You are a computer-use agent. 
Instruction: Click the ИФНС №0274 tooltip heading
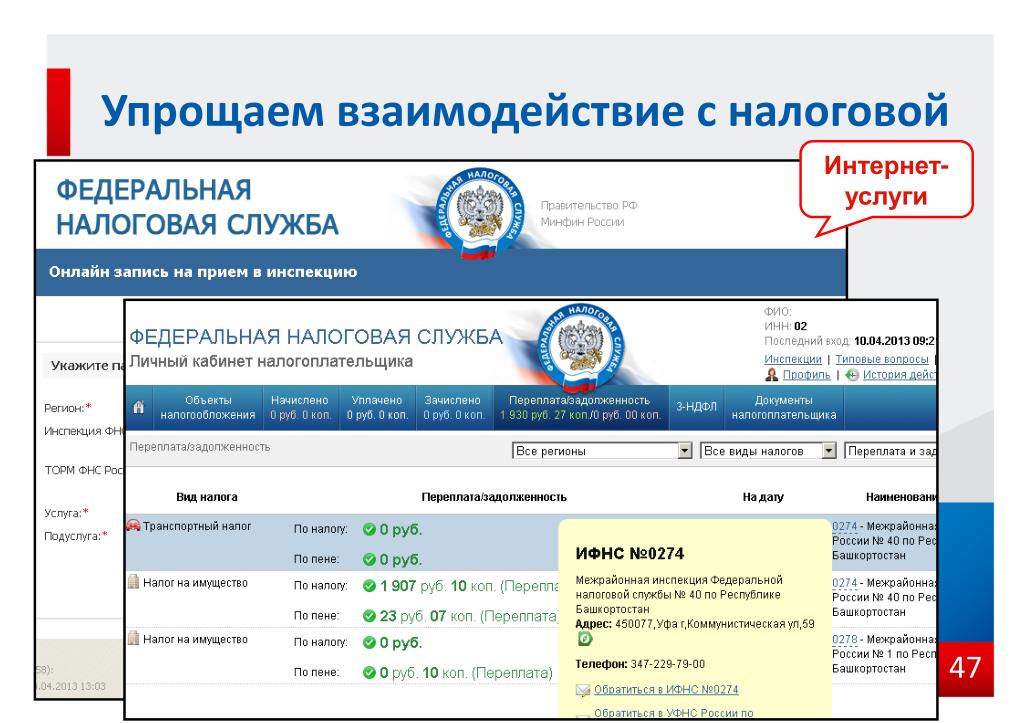point(630,554)
